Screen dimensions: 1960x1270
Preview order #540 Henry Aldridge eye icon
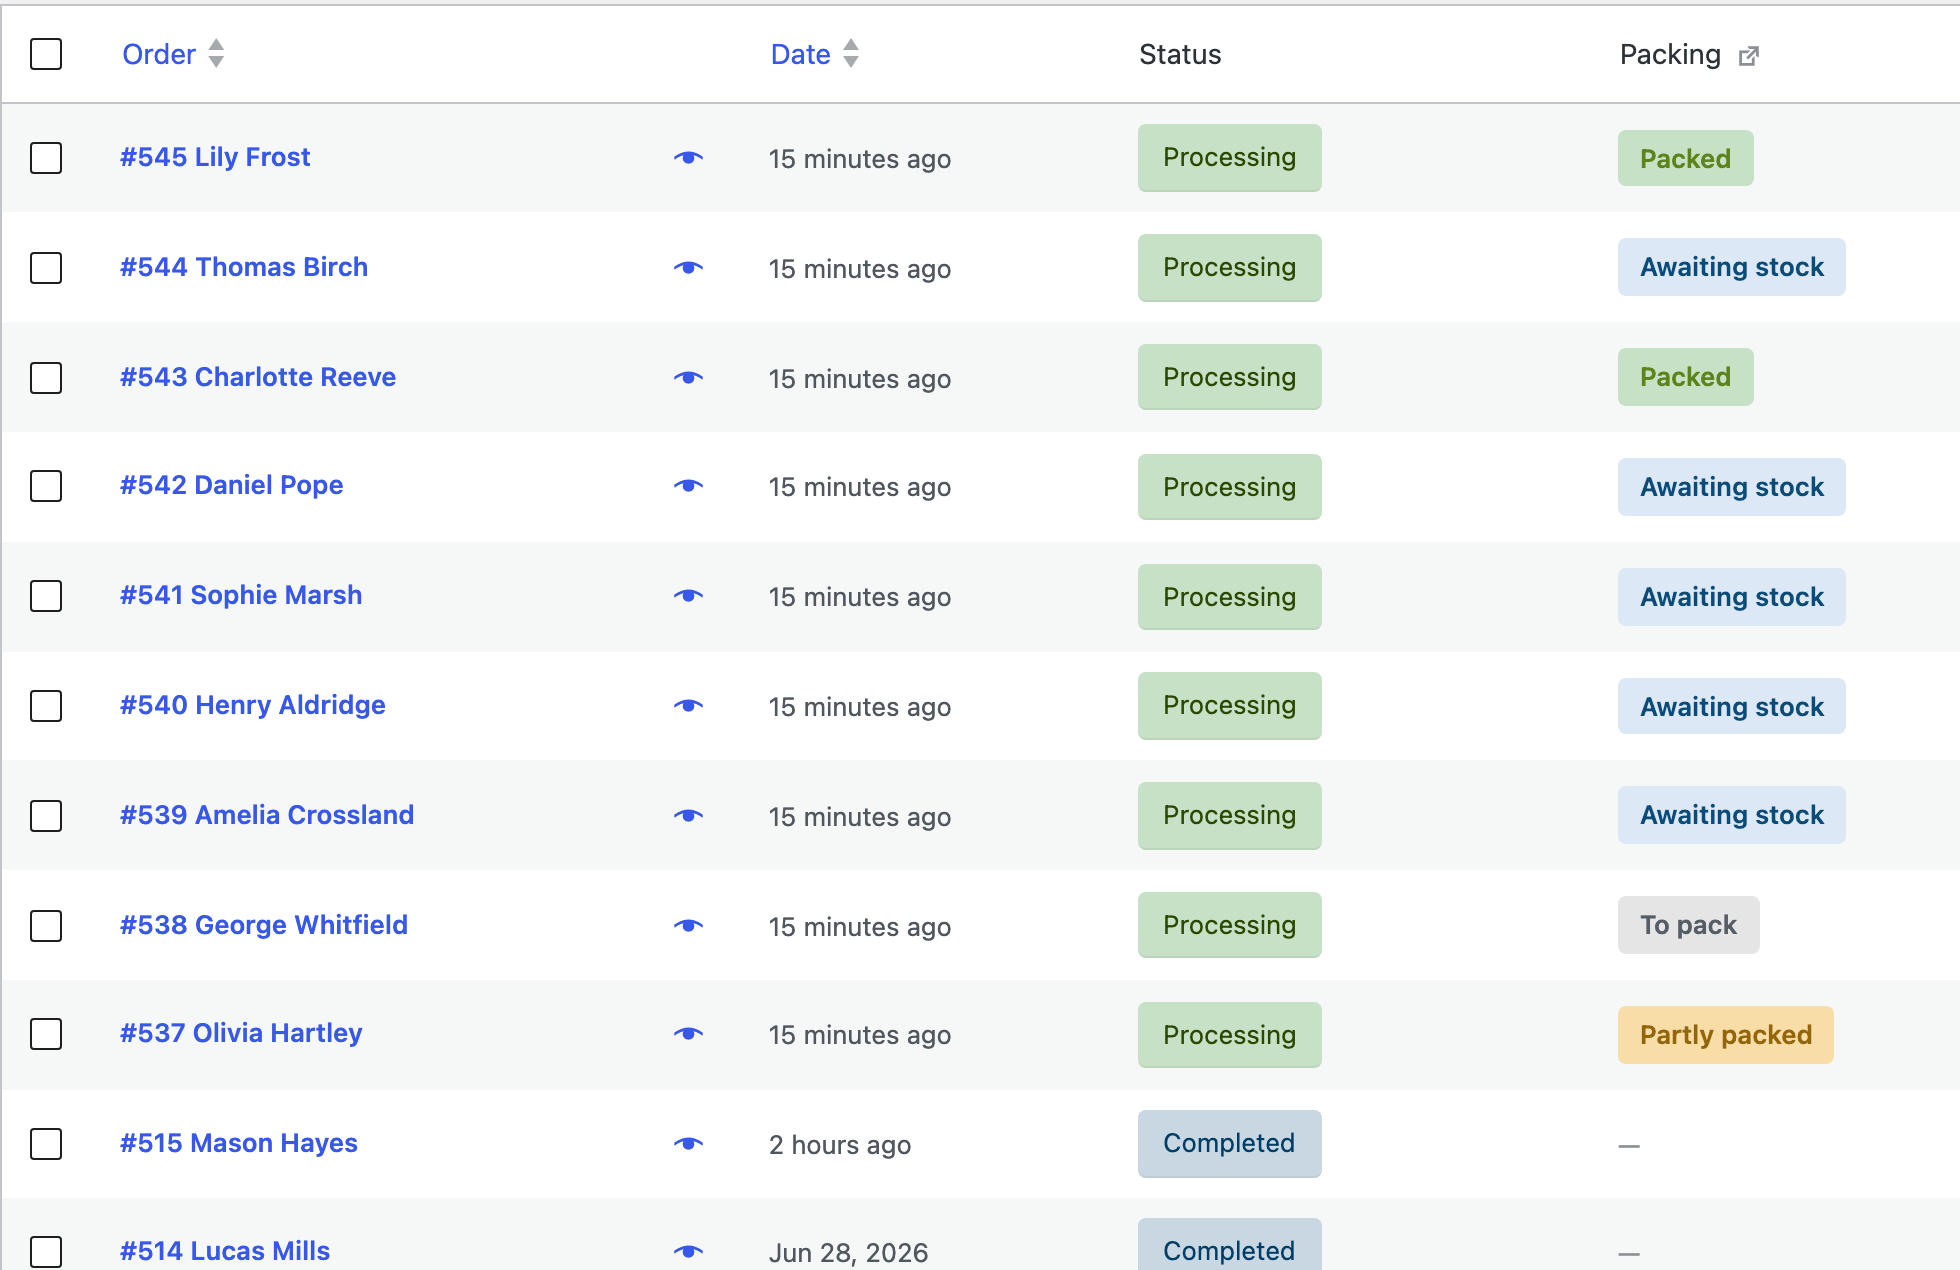(688, 706)
